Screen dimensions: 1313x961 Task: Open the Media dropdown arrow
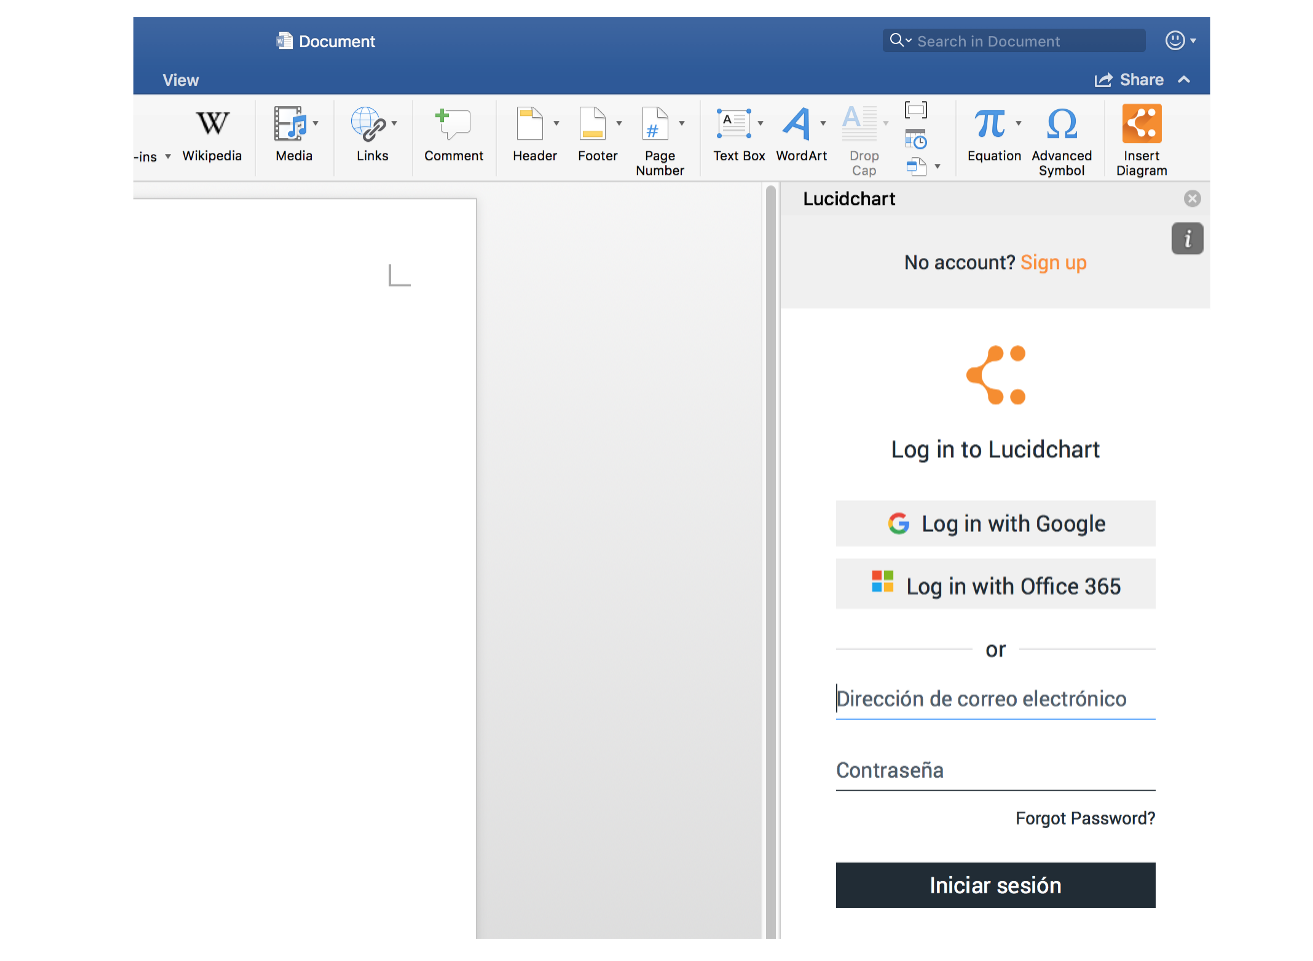pyautogui.click(x=316, y=124)
